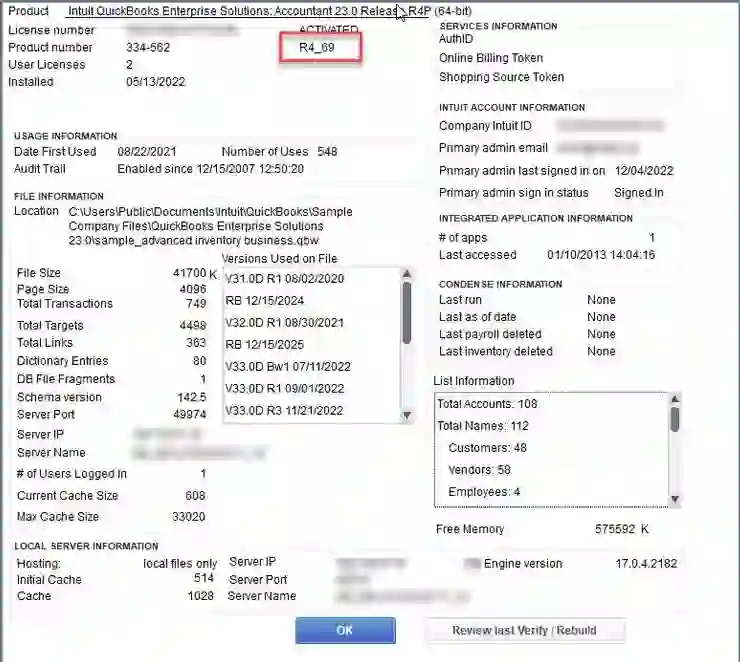Viewport: 740px width, 662px height.
Task: Click Hosting value local files only
Action: pyautogui.click(x=180, y=564)
